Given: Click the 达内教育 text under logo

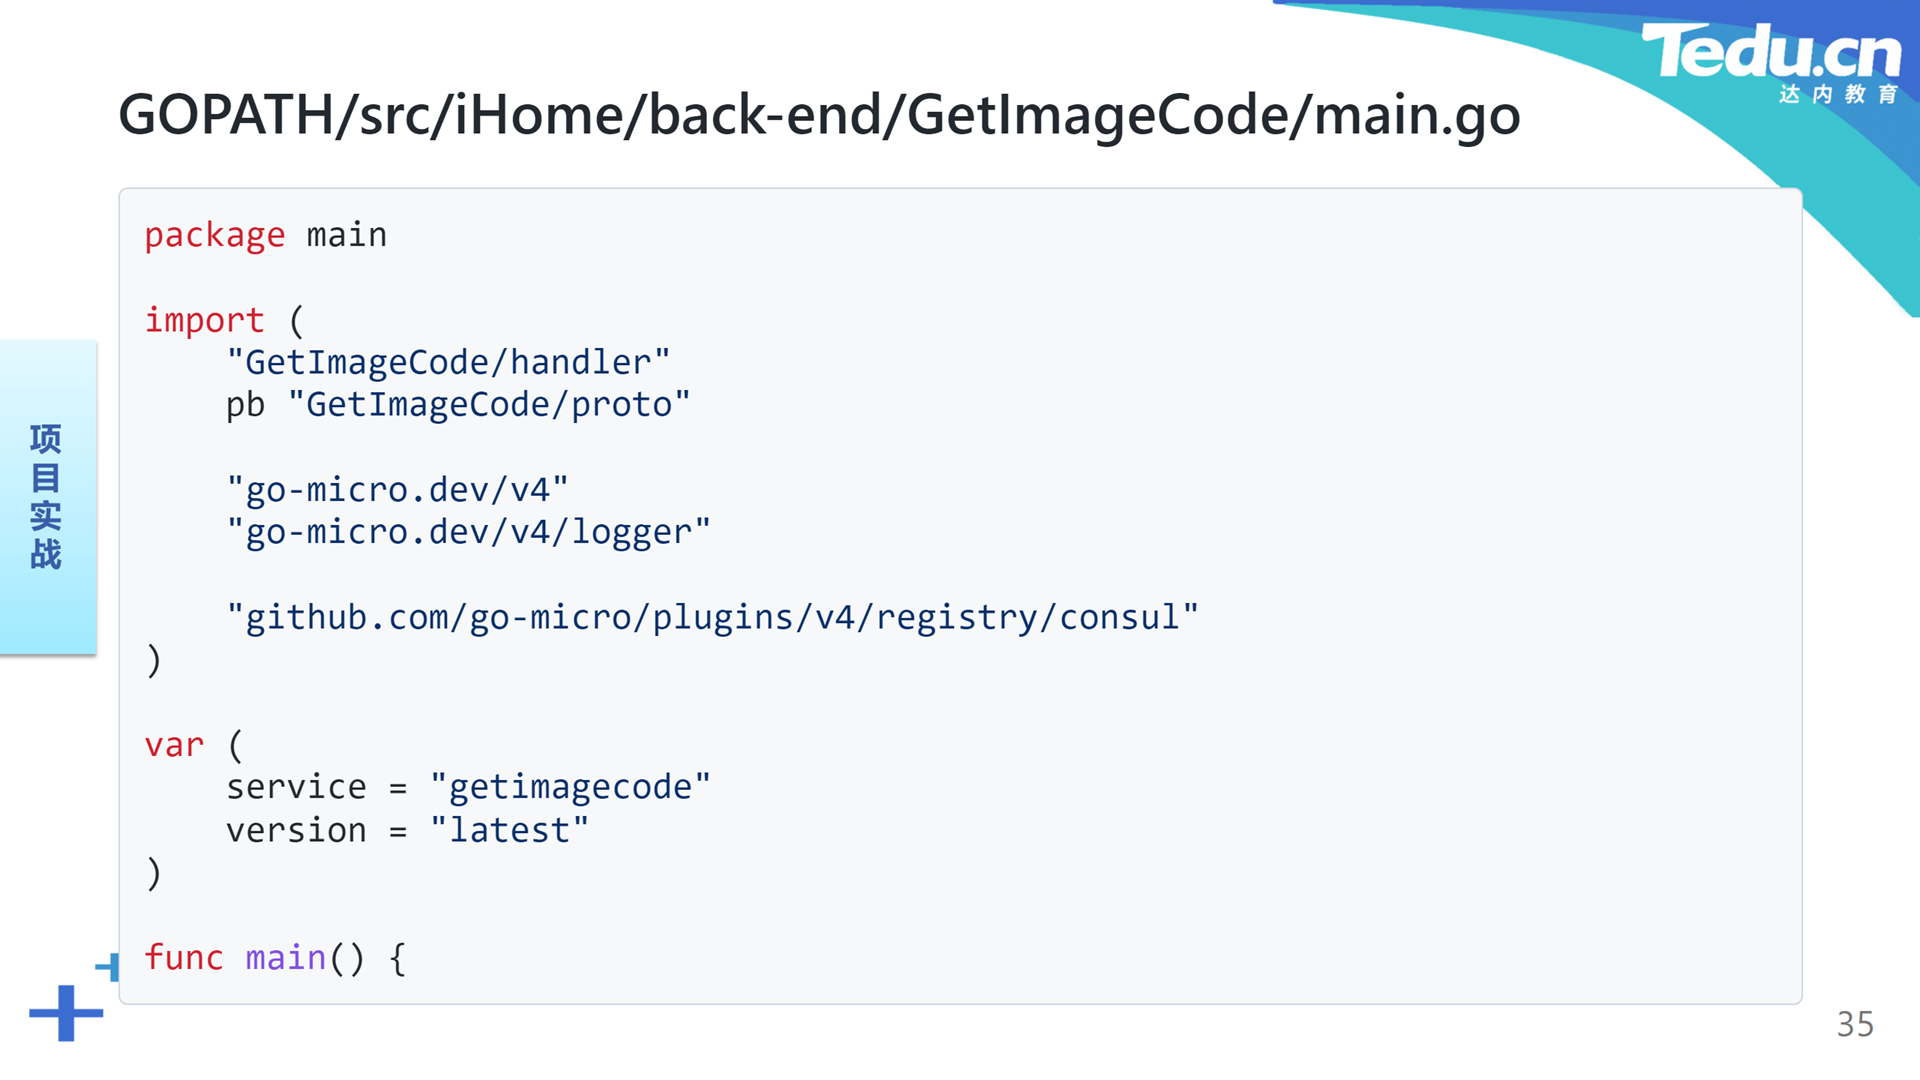Looking at the screenshot, I should point(1838,94).
